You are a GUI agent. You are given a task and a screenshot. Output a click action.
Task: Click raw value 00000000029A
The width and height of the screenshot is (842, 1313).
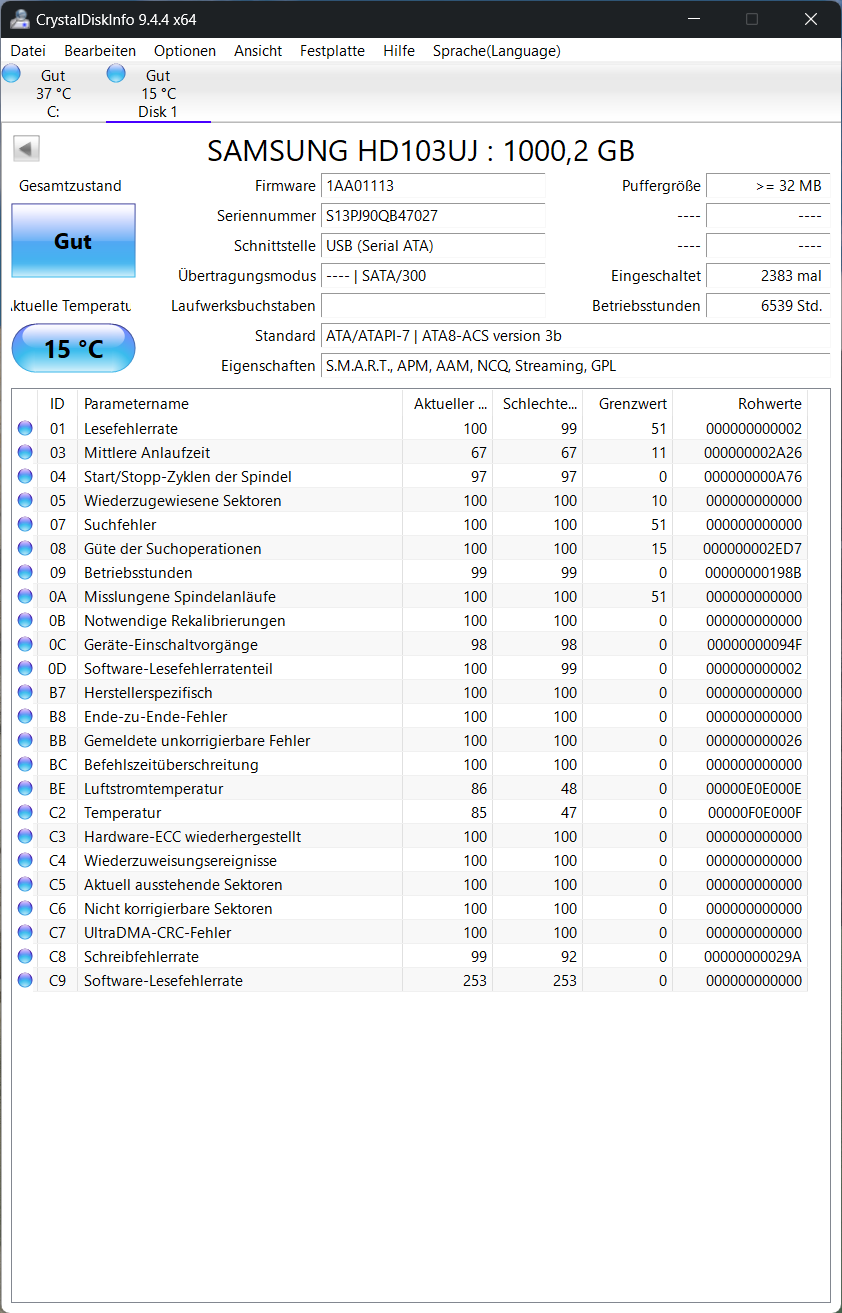click(x=753, y=956)
